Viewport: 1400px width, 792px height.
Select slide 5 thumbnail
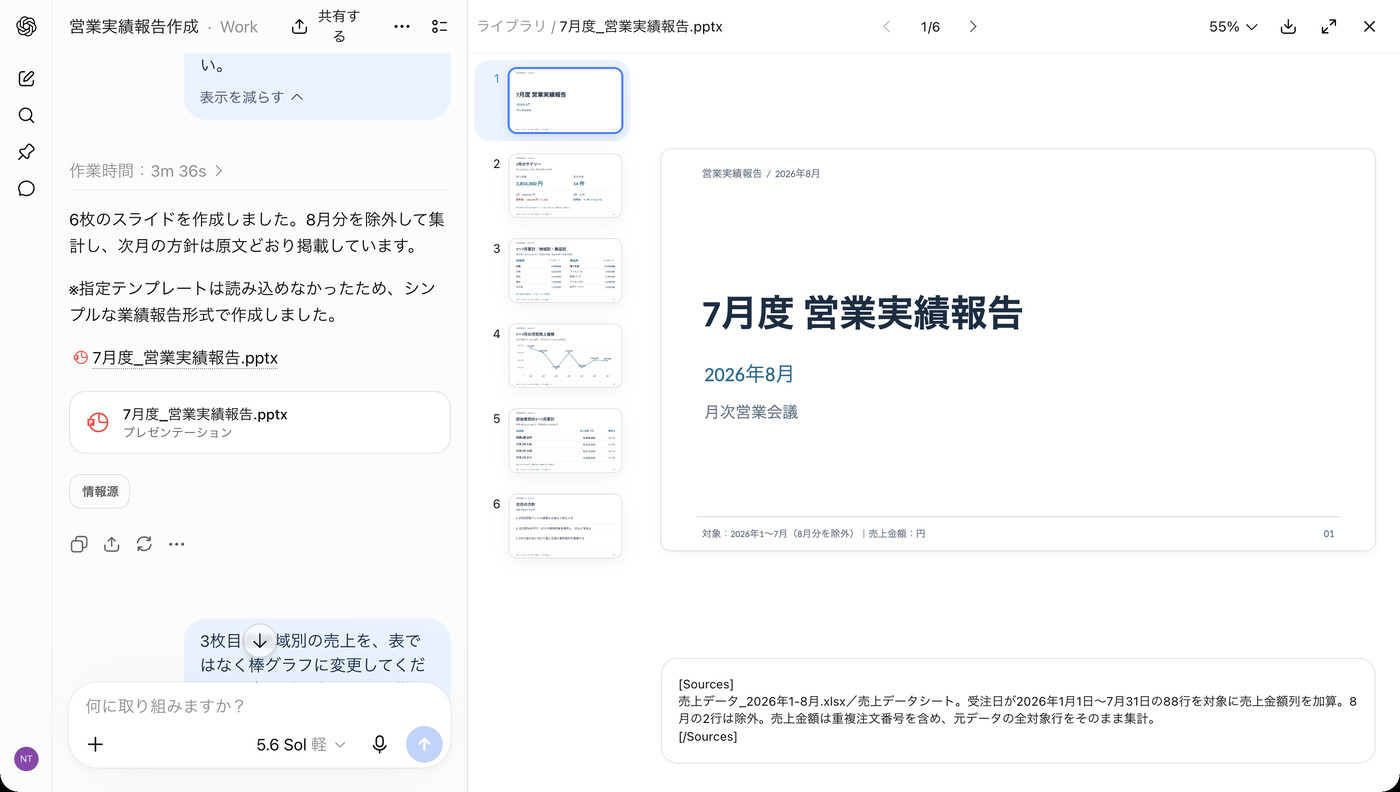pos(565,440)
